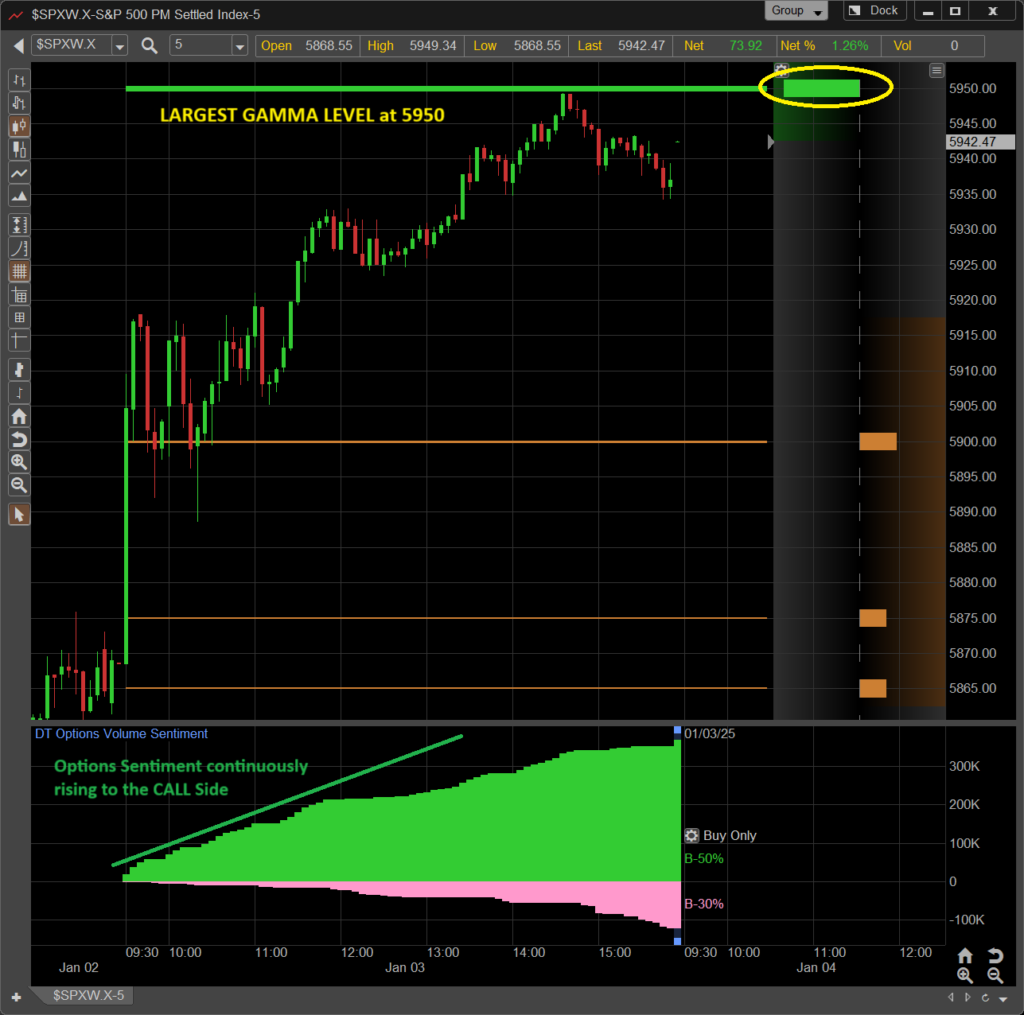Click the green 5950 gamma level bar
This screenshot has width=1024, height=1015.
[x=821, y=88]
